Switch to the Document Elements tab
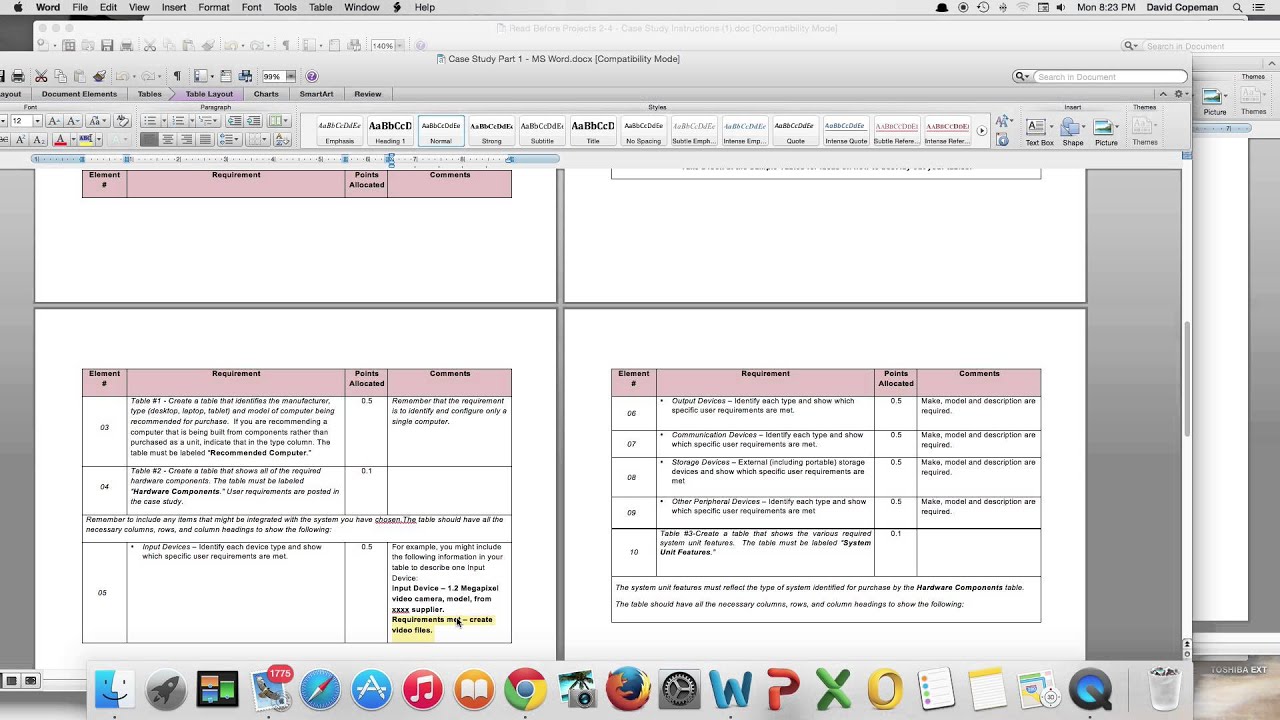The image size is (1280, 720). (x=79, y=94)
